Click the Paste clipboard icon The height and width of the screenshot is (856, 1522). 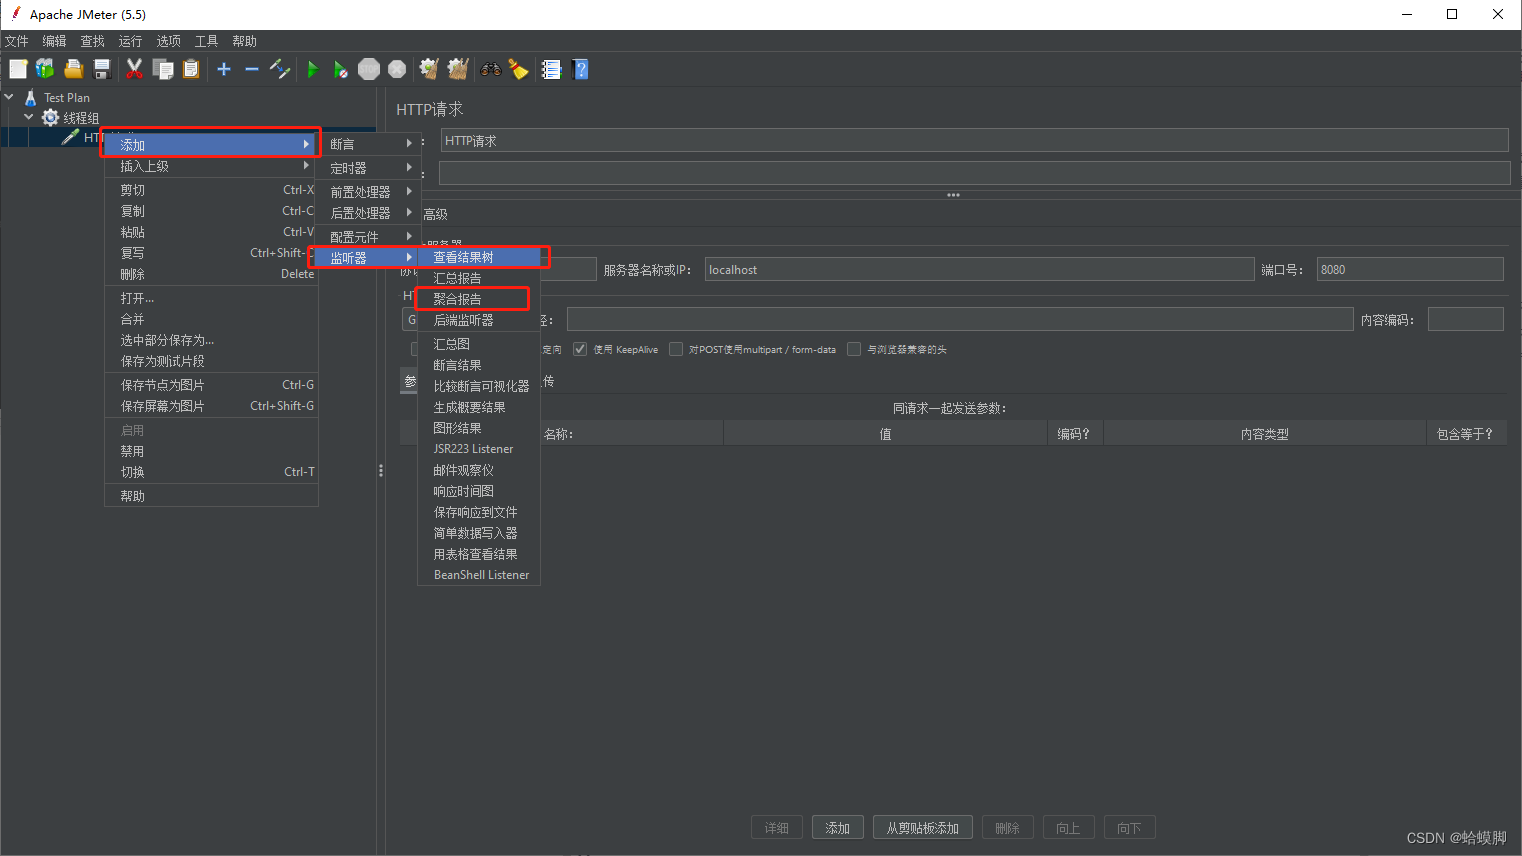click(191, 69)
